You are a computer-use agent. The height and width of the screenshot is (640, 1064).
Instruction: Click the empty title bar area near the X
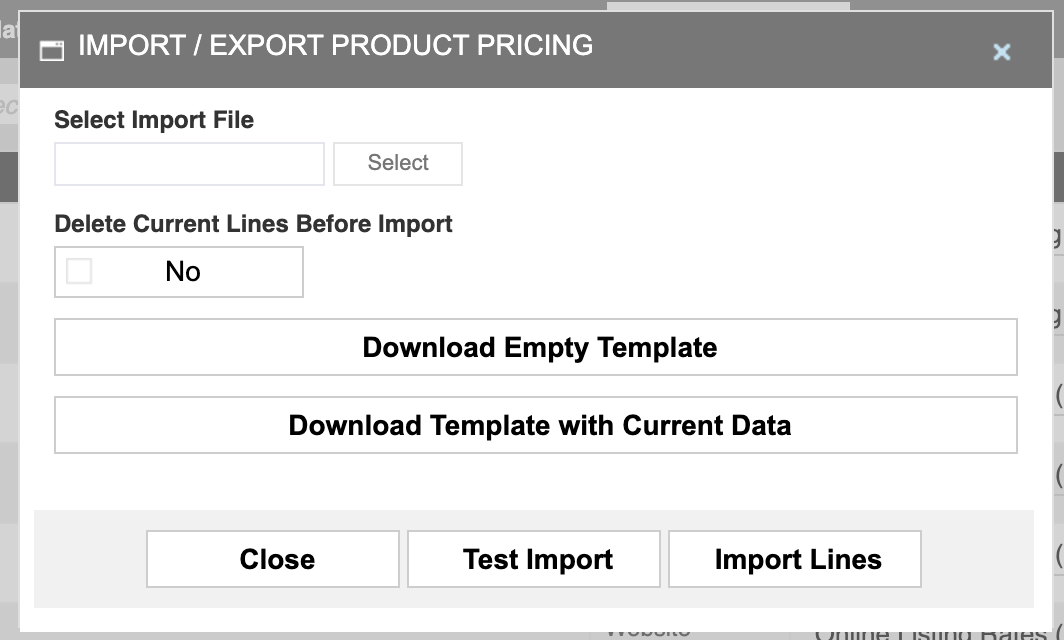point(850,50)
